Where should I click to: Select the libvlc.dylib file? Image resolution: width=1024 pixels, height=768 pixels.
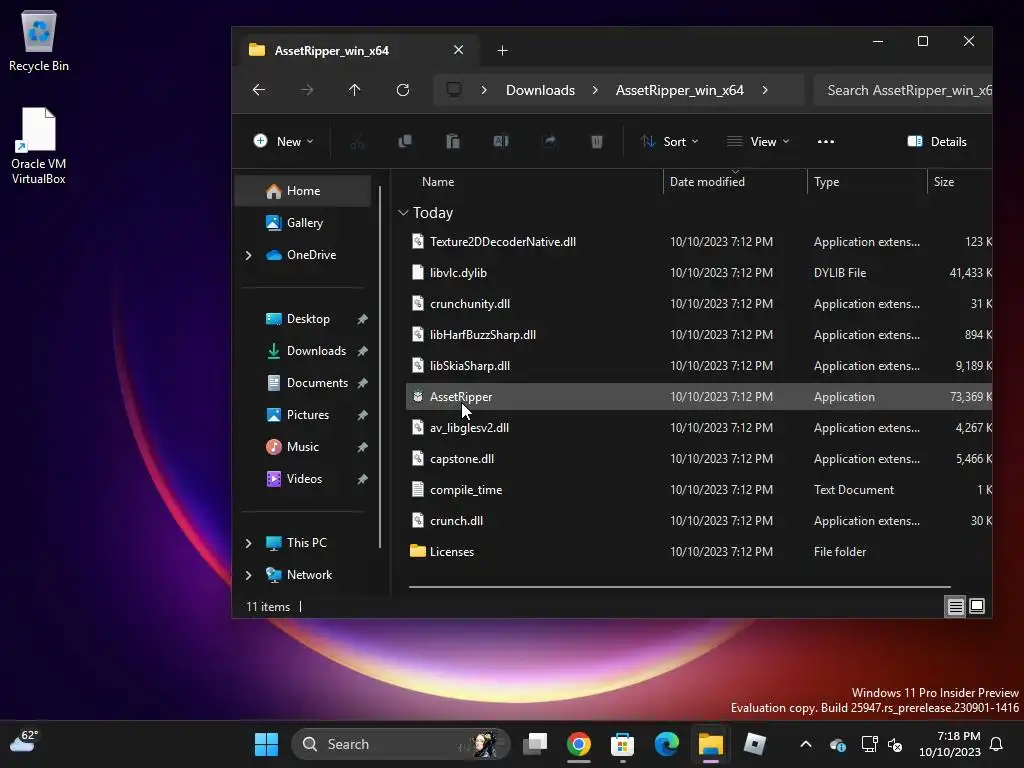pyautogui.click(x=699, y=272)
